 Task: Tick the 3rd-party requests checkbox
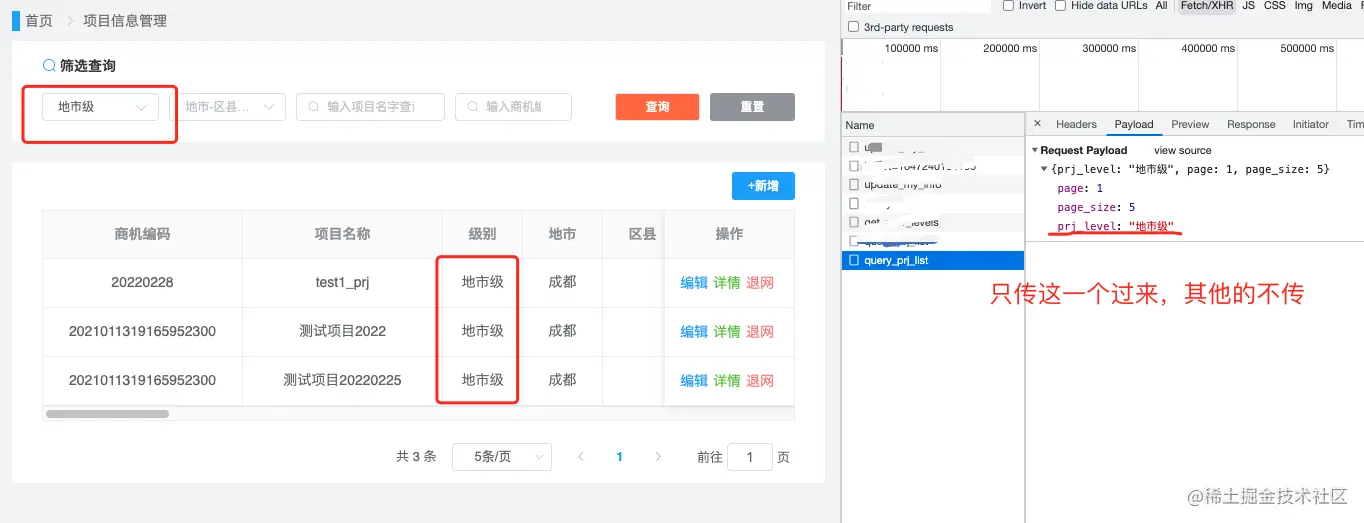(x=853, y=27)
